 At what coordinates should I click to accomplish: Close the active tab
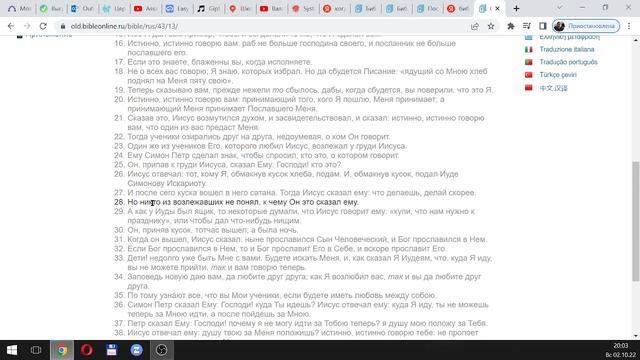[498, 8]
